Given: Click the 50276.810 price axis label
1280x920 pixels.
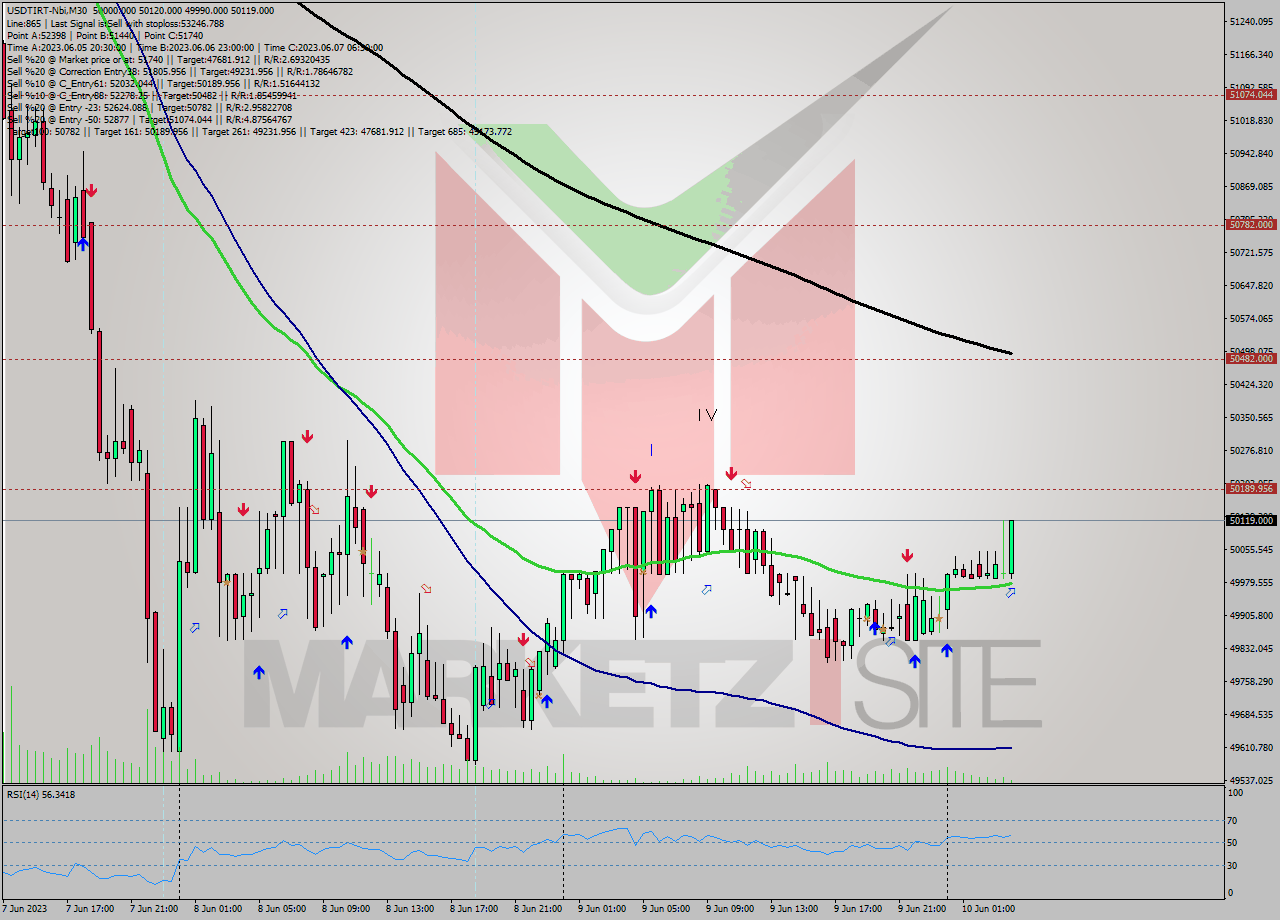Looking at the screenshot, I should (x=1254, y=450).
